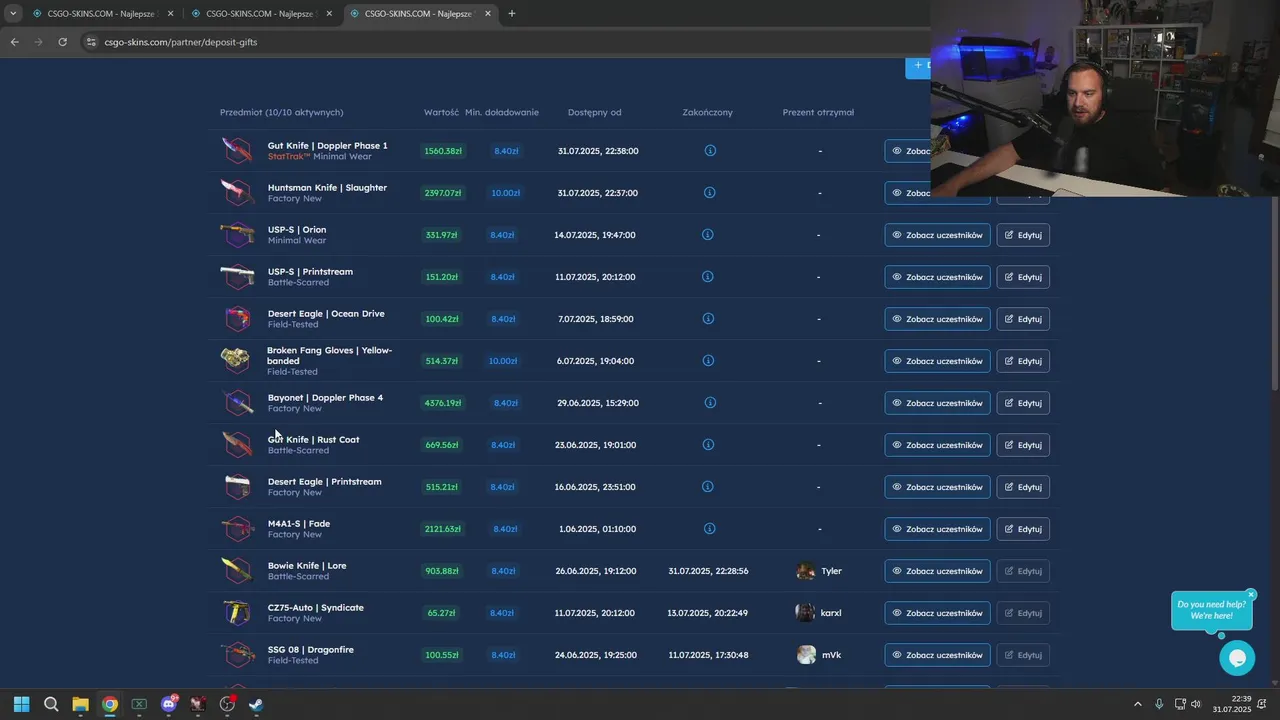Click the Broken Fang Gloves item image
This screenshot has height=720, width=1280.
236,360
